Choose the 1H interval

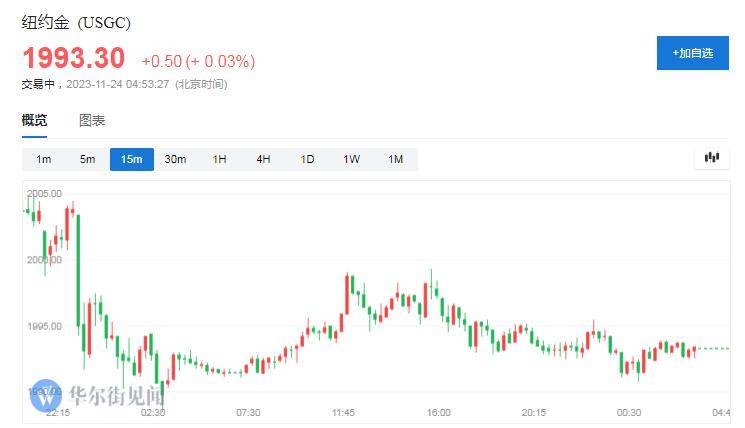pos(220,159)
